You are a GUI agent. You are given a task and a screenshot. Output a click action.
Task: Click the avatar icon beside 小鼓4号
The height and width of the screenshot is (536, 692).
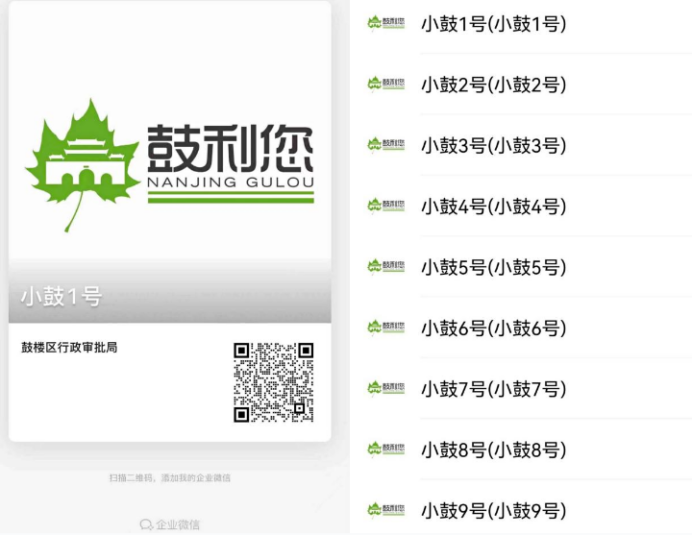pyautogui.click(x=386, y=206)
